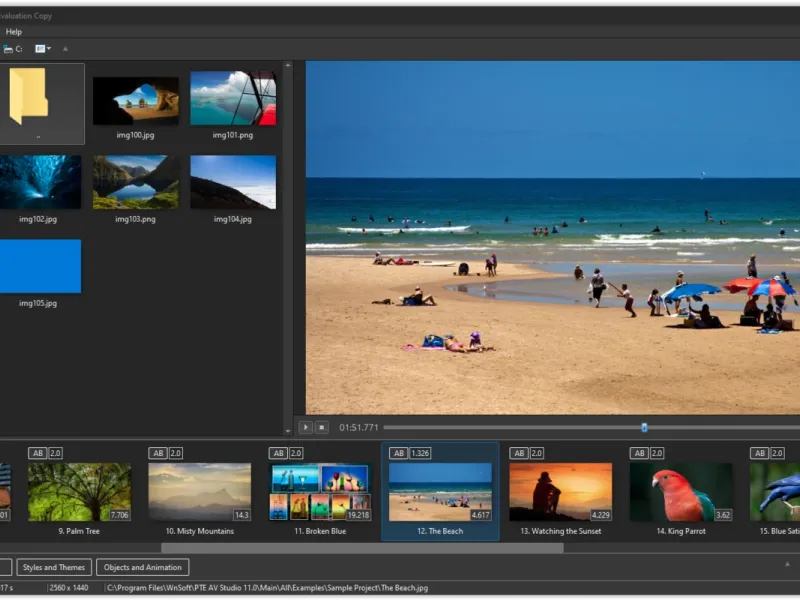
Task: Go up one folder with arrow icon
Action: 65,49
